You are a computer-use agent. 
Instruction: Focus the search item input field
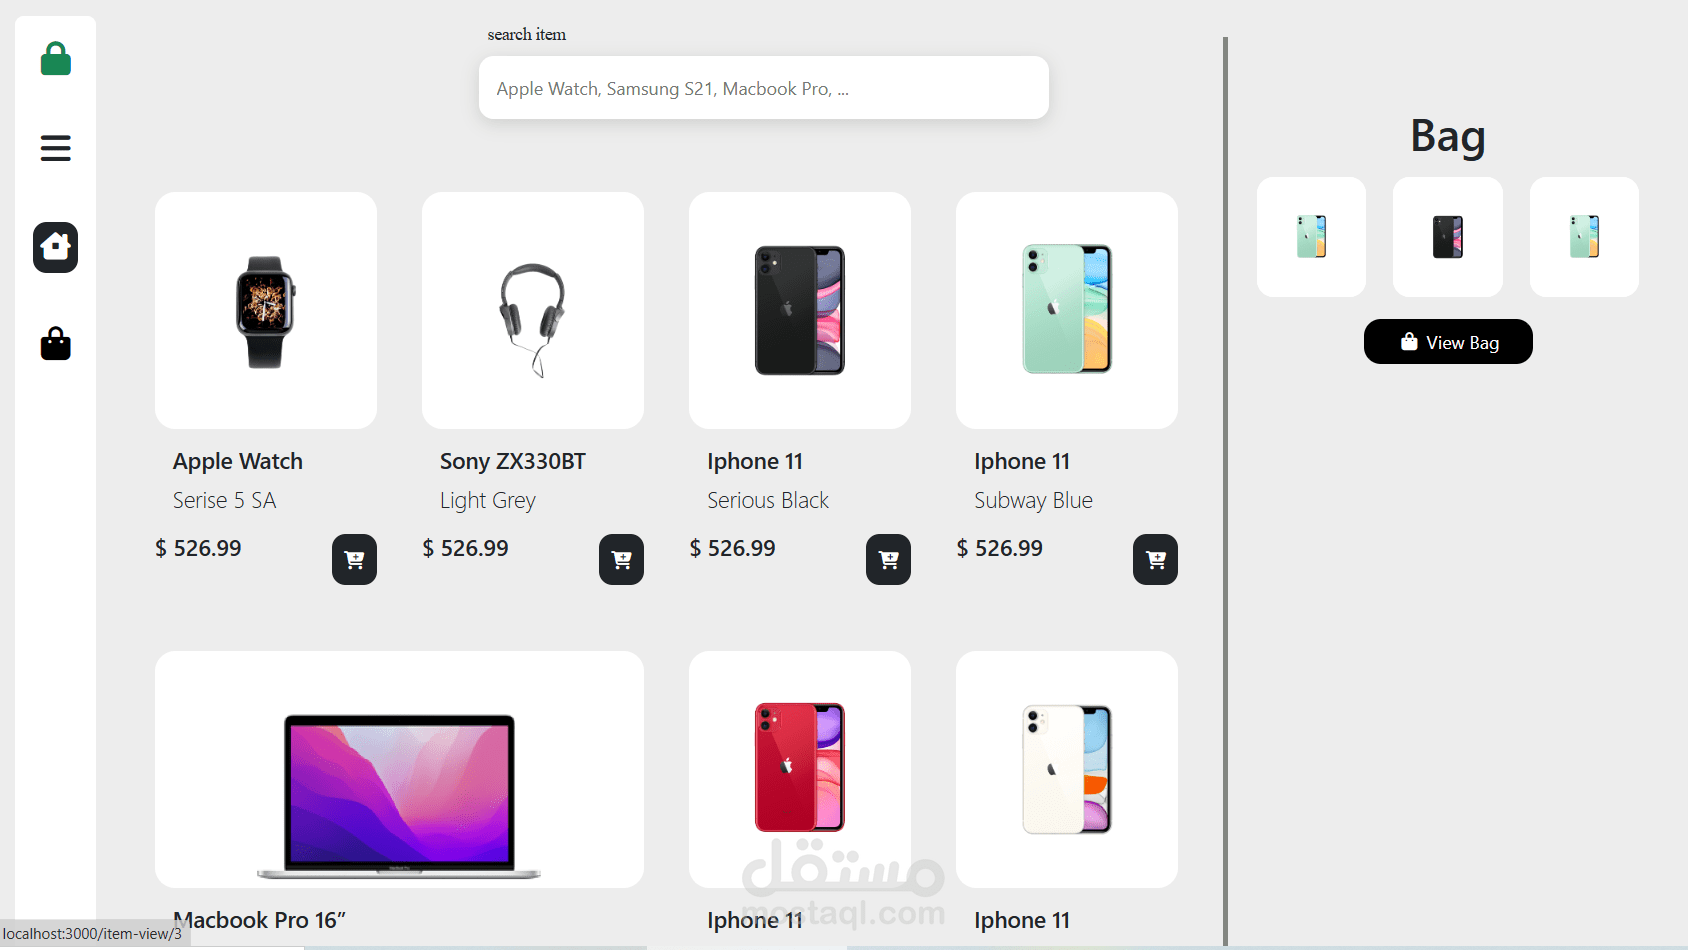tap(764, 88)
